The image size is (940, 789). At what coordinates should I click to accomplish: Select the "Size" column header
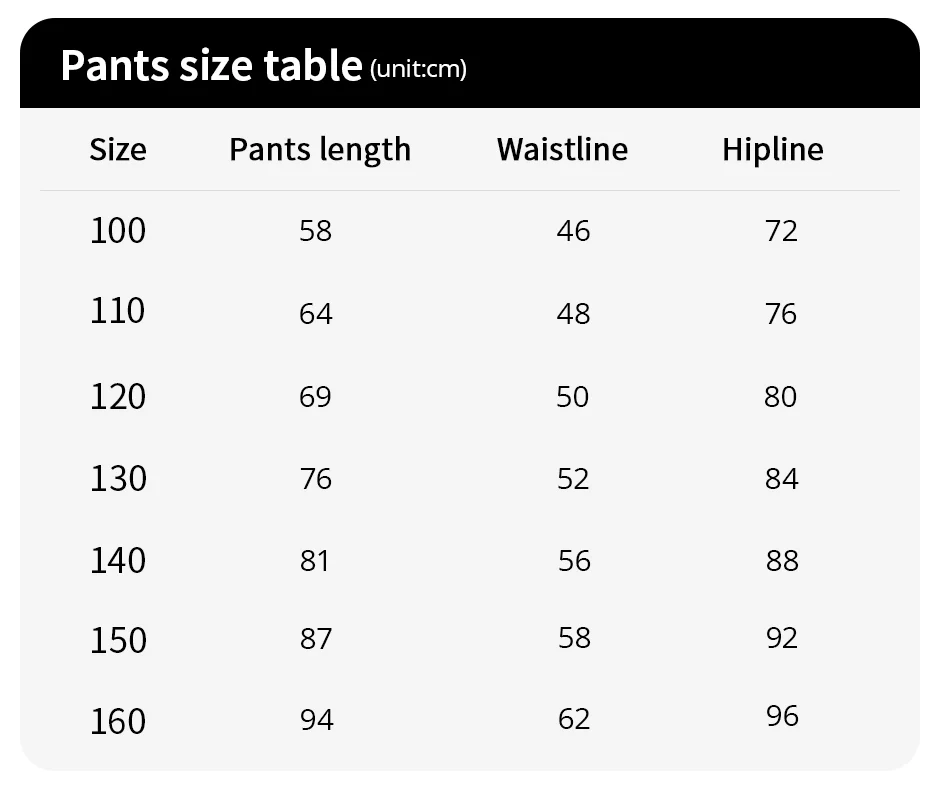click(118, 150)
